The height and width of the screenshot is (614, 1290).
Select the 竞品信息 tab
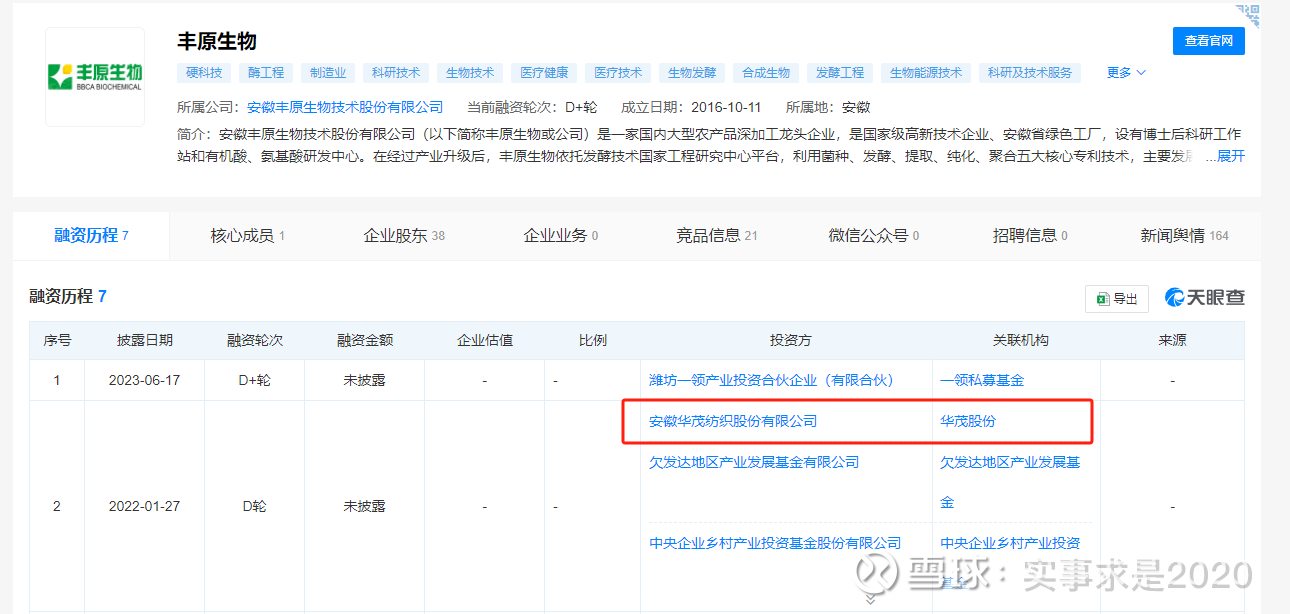(x=716, y=236)
